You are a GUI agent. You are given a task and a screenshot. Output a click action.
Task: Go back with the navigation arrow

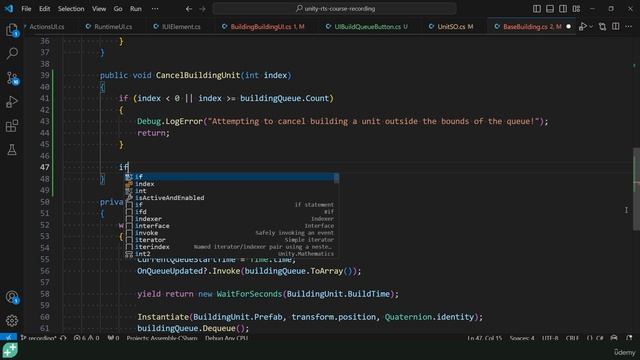[189, 9]
